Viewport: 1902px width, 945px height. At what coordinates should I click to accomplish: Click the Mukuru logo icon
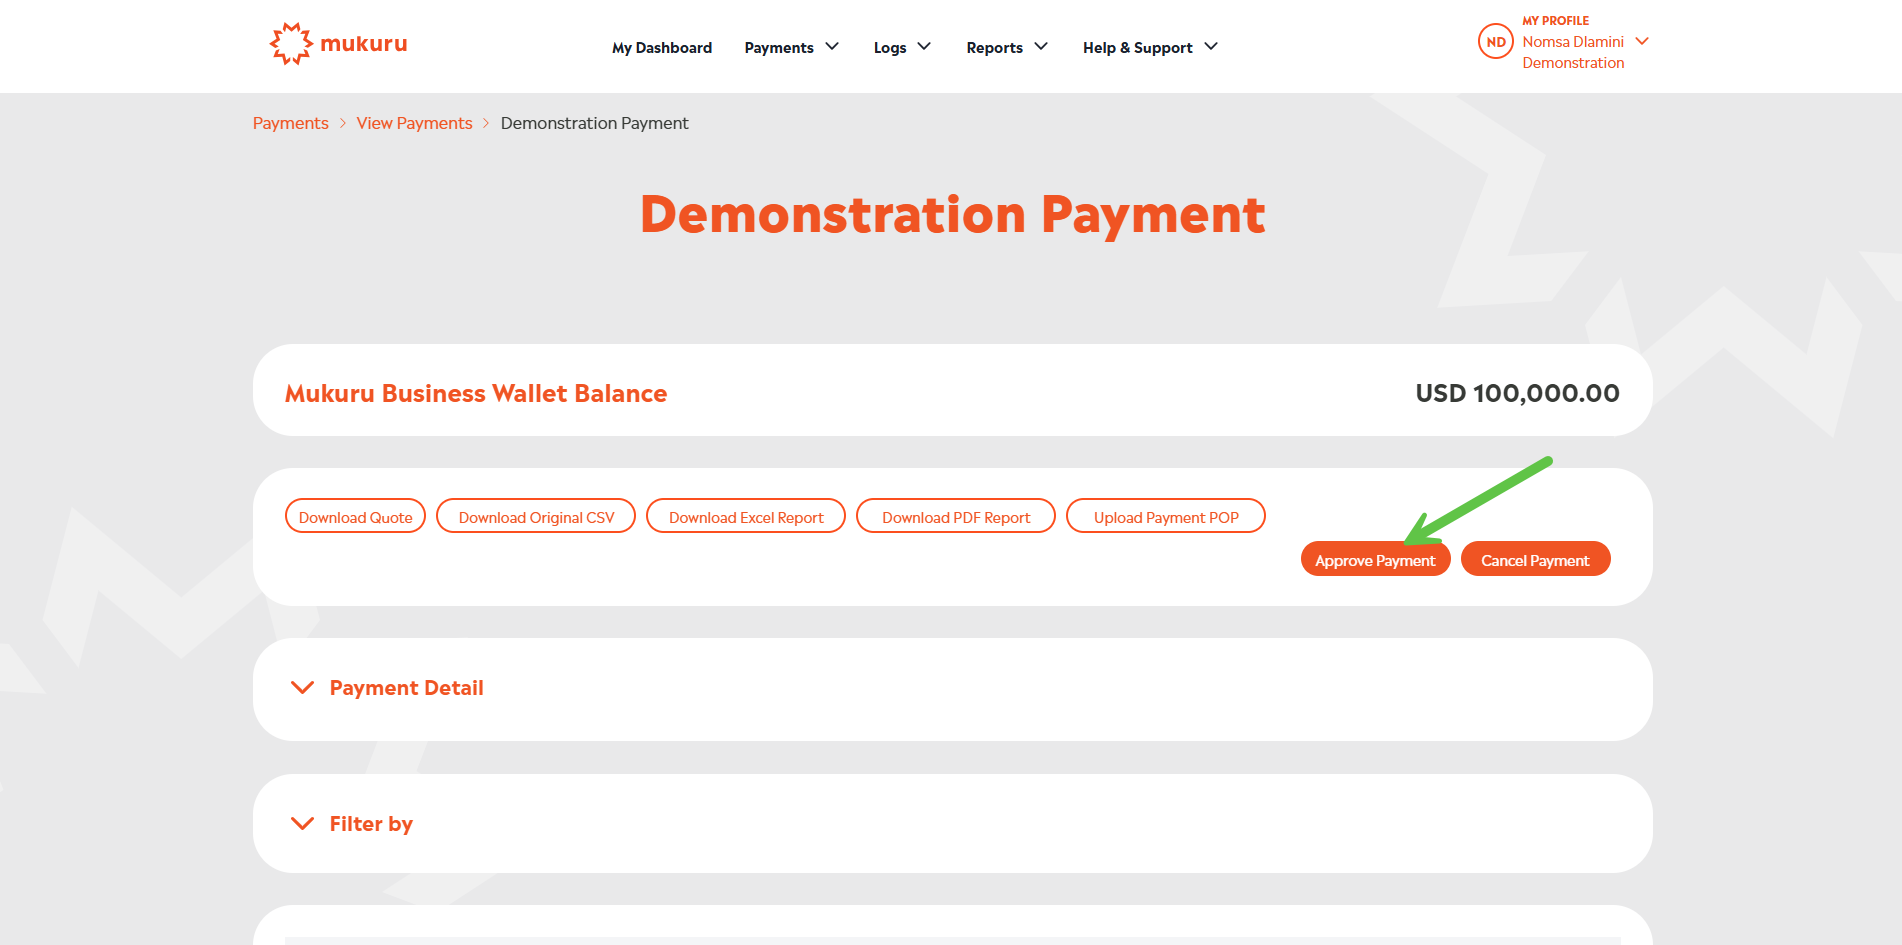(x=290, y=44)
